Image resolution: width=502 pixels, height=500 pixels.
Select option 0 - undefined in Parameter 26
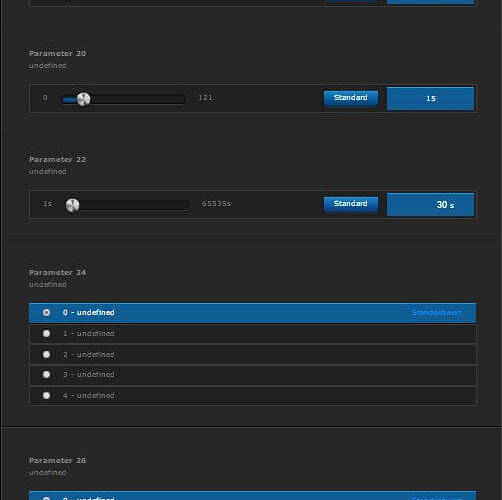(252, 496)
